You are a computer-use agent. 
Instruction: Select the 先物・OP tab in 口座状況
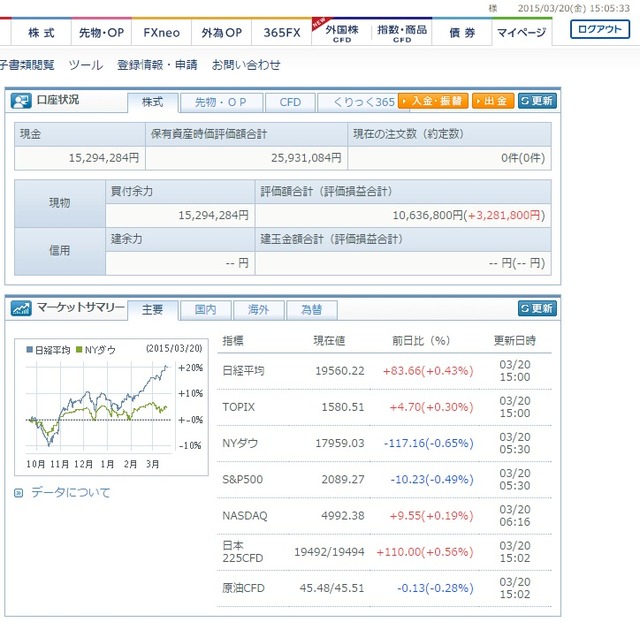(x=221, y=102)
